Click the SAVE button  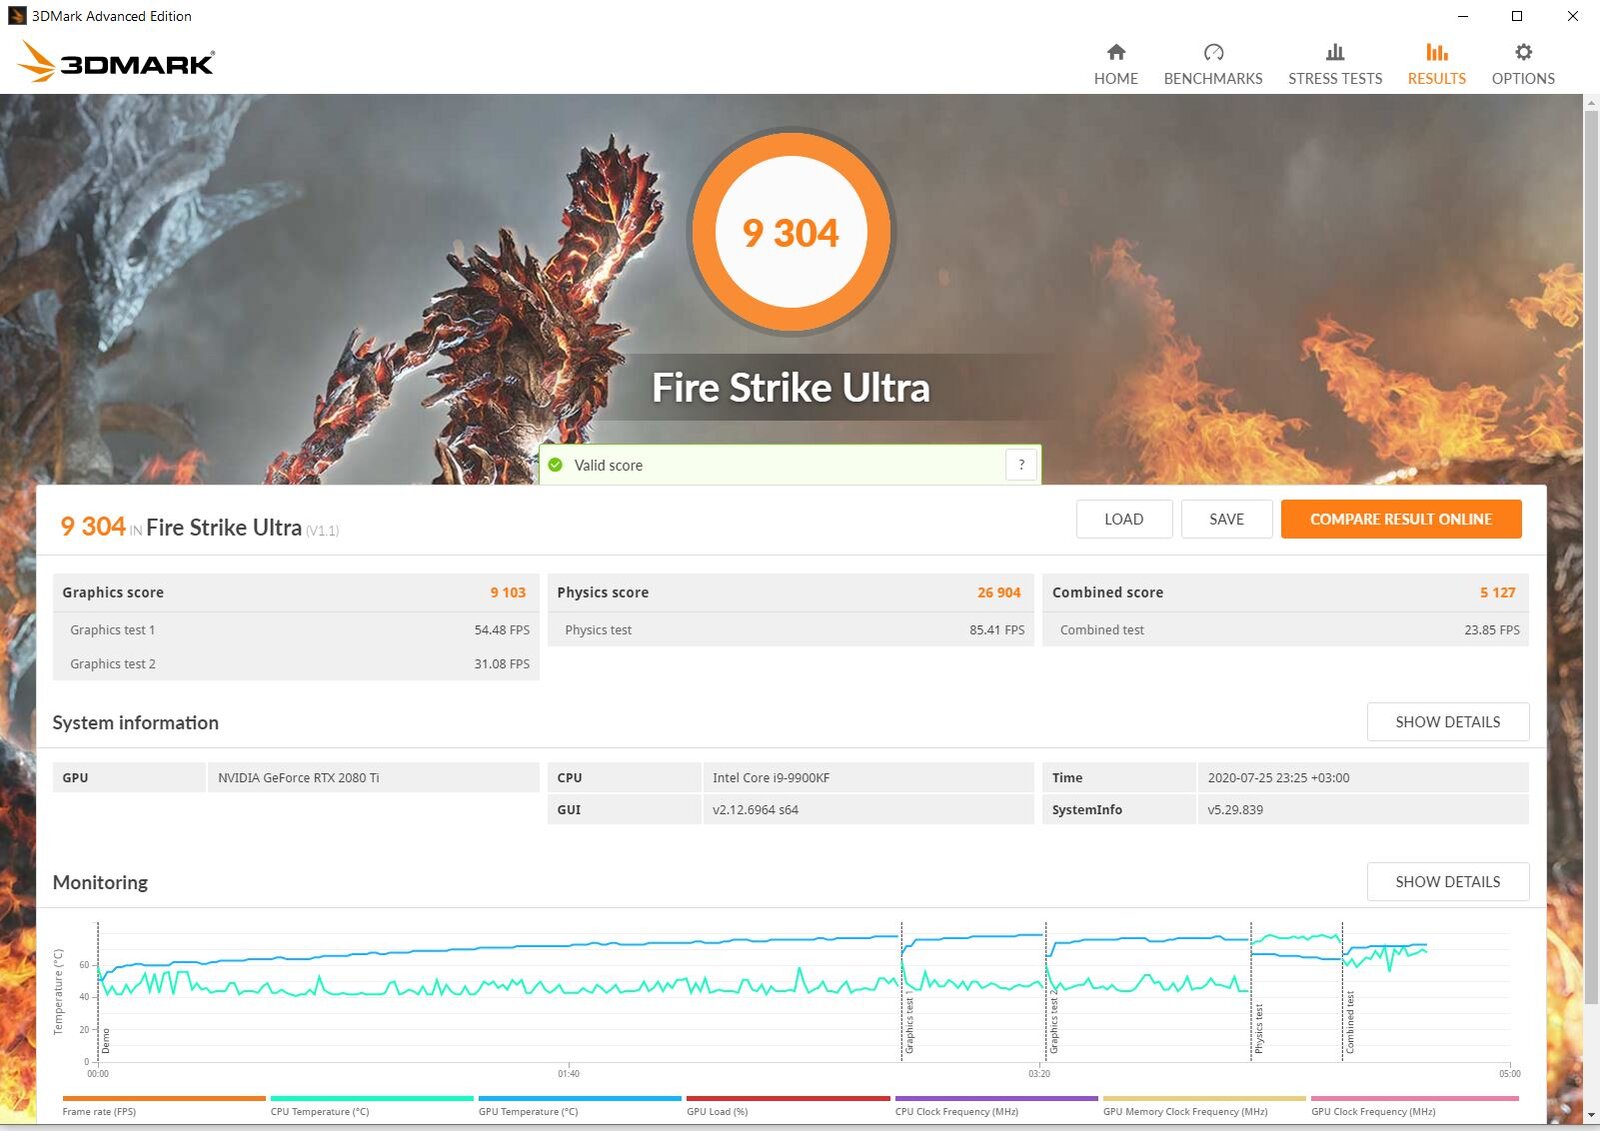point(1227,519)
